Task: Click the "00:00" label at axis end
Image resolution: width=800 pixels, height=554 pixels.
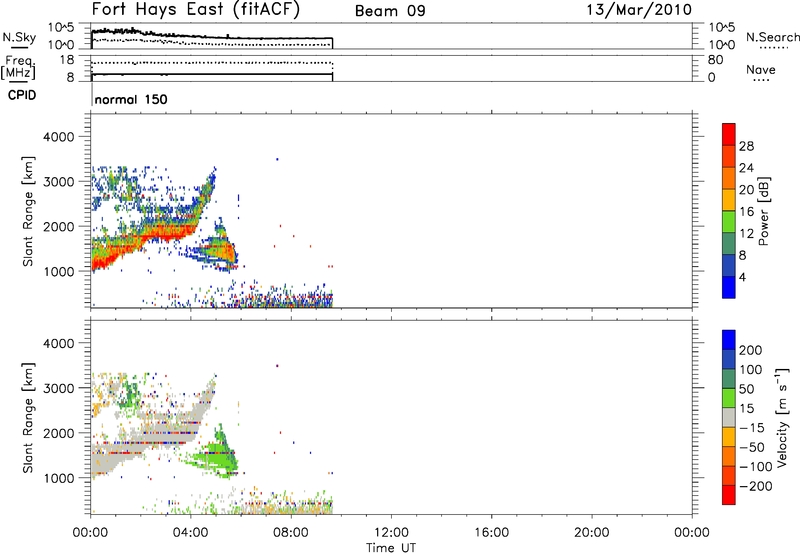Action: pos(692,533)
